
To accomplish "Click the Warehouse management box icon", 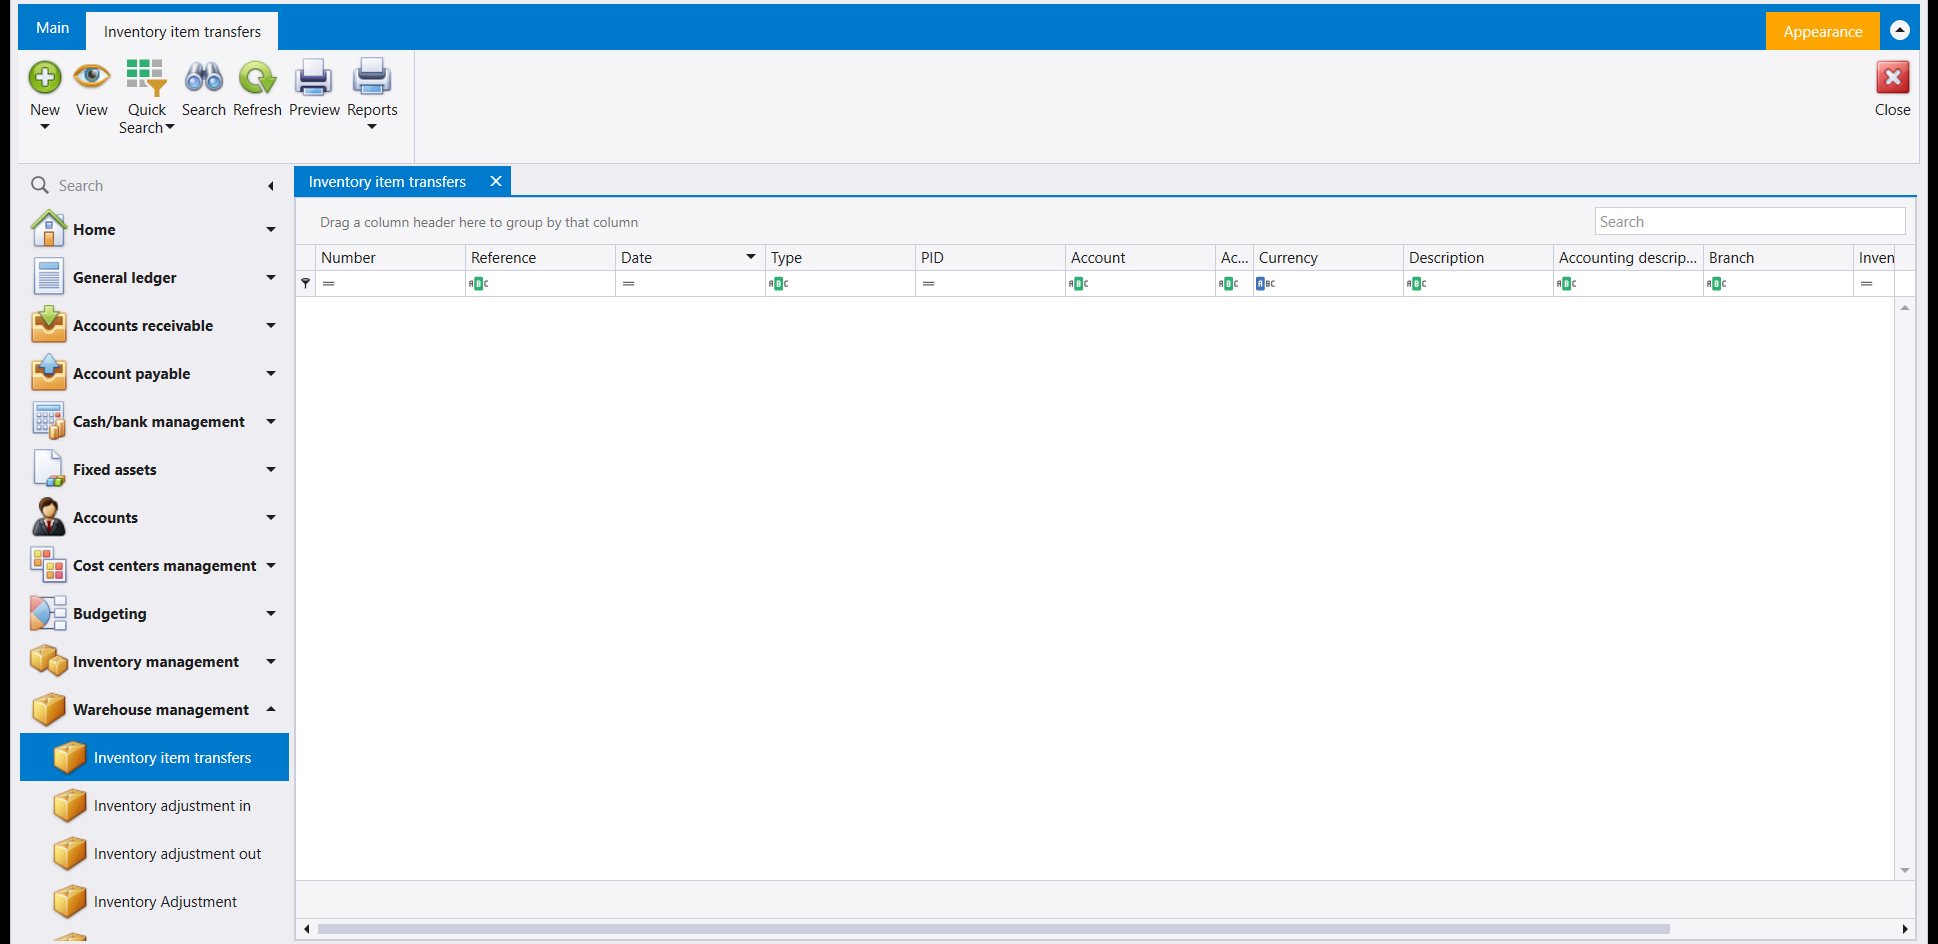I will tap(48, 709).
